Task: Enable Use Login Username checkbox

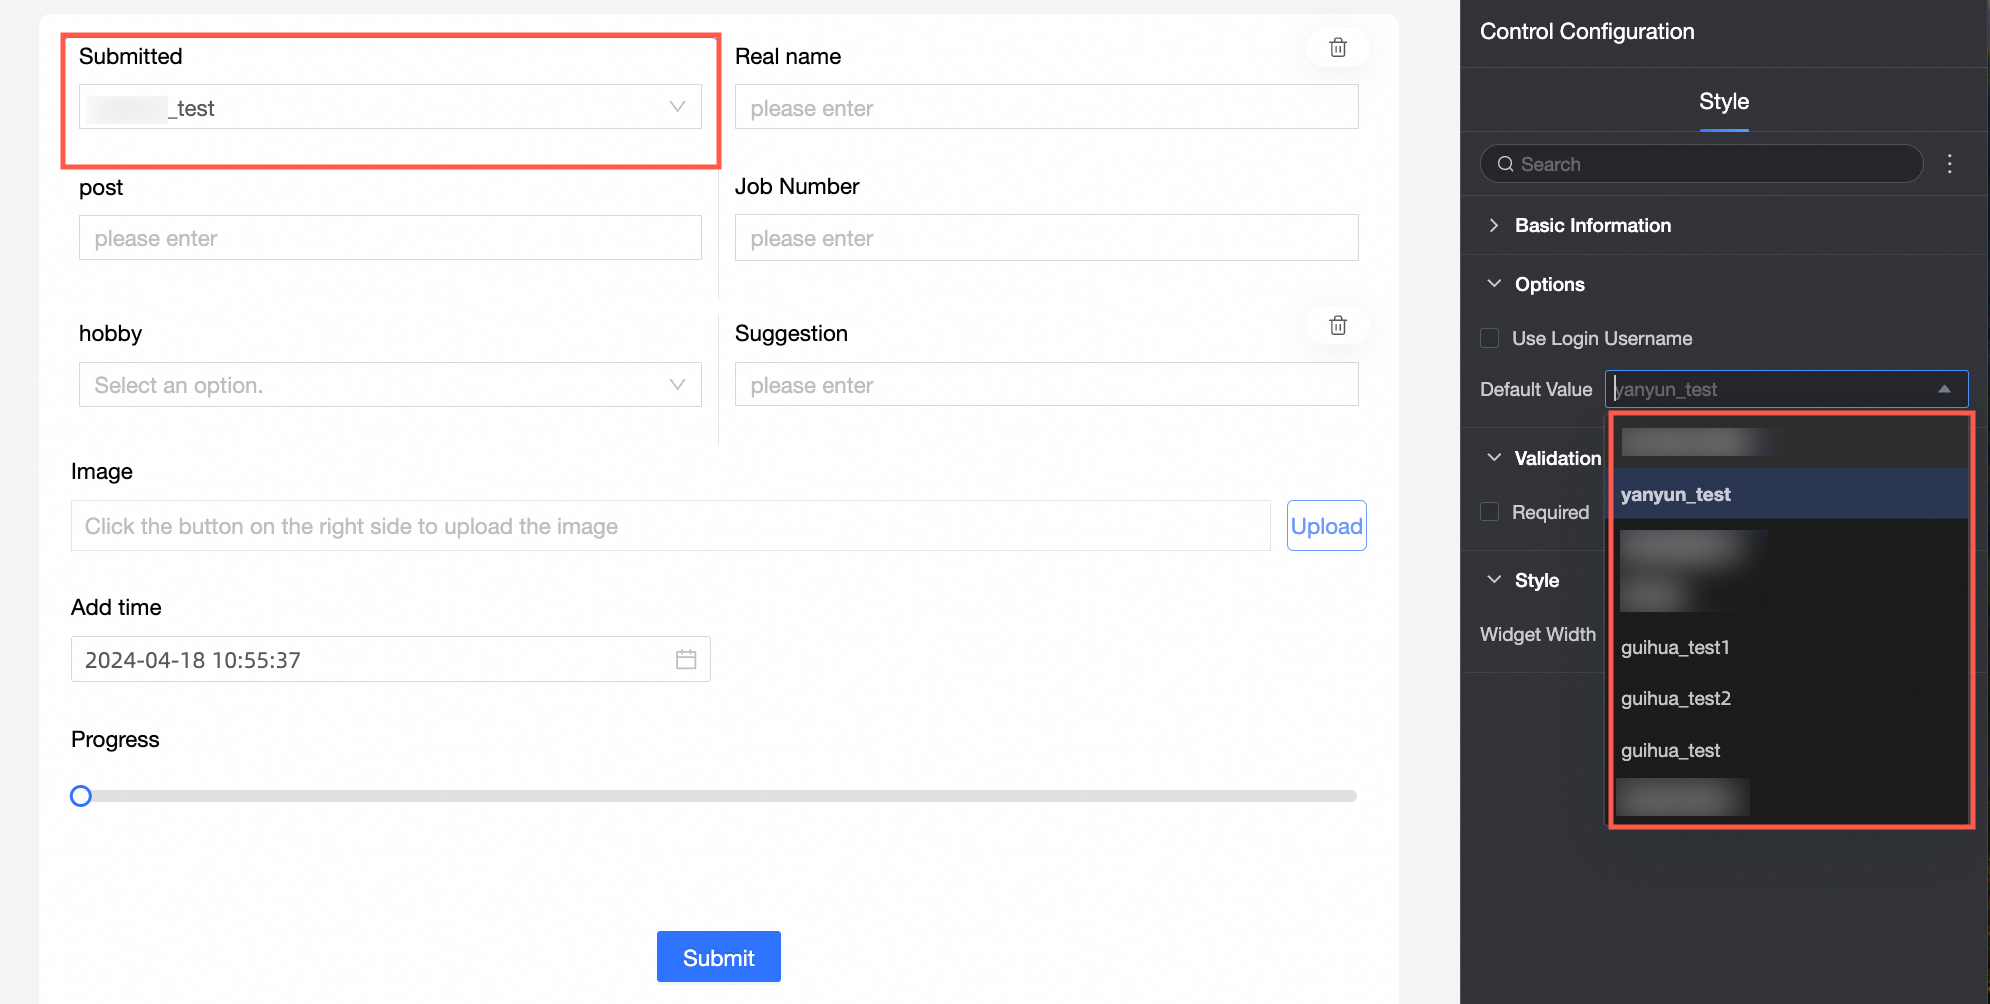Action: [1490, 338]
